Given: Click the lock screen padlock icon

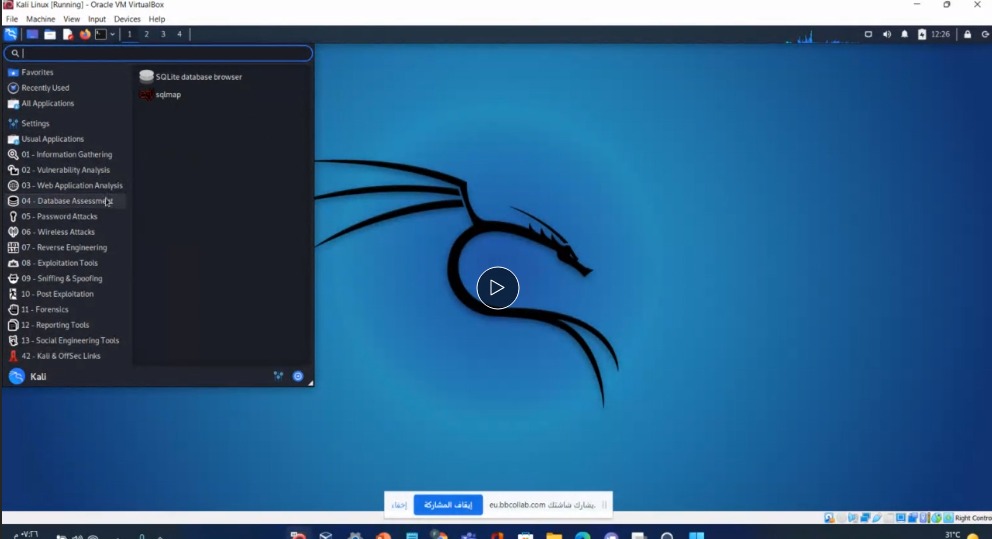Looking at the screenshot, I should click(x=967, y=34).
